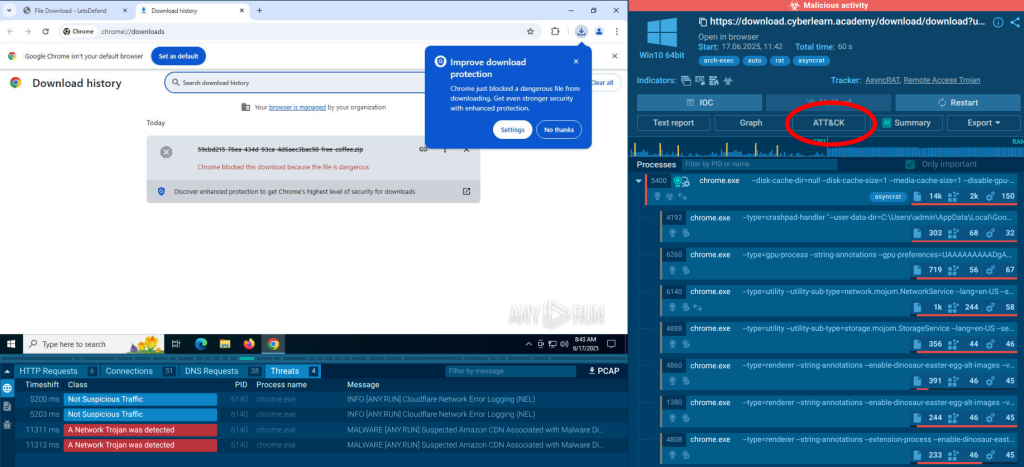Screen dimensions: 1024x467
Task: Dismiss the default browser infobar
Action: [615, 56]
